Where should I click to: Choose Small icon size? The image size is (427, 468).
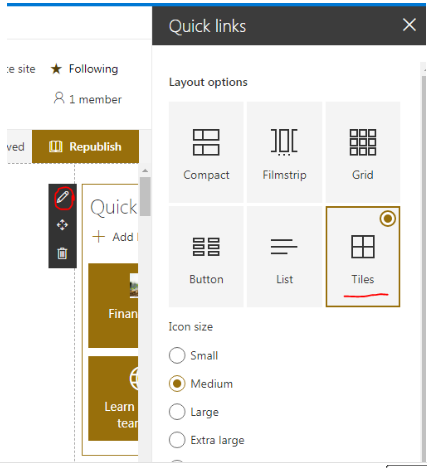click(x=177, y=355)
